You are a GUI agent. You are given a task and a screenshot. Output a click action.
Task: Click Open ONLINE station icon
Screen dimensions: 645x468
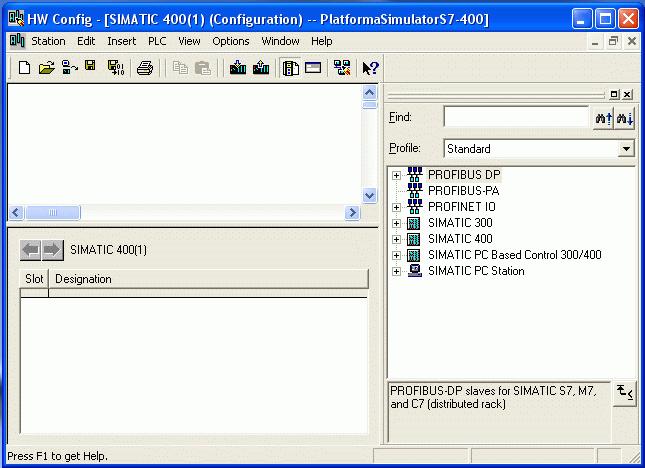[70, 67]
